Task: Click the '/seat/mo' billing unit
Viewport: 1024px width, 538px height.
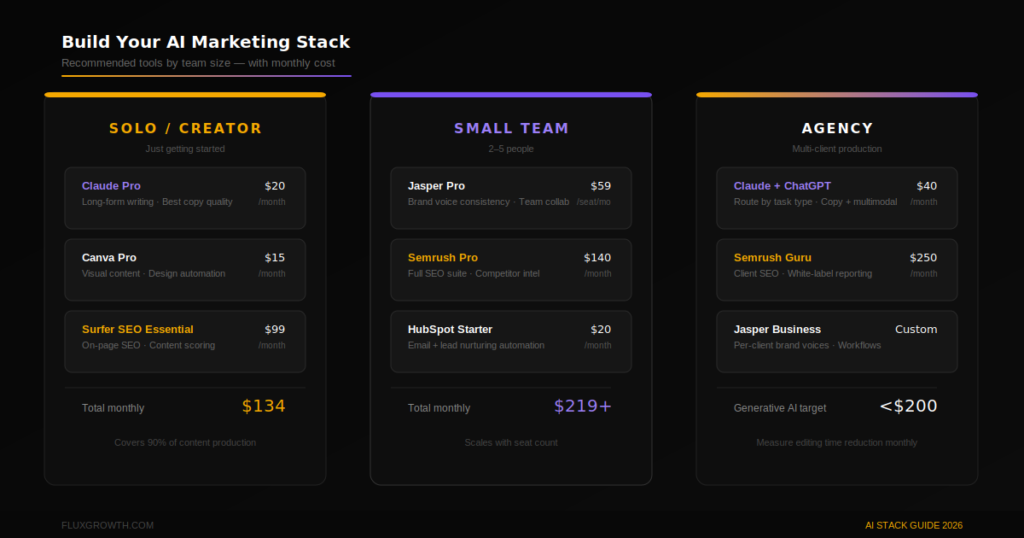Action: [x=594, y=202]
